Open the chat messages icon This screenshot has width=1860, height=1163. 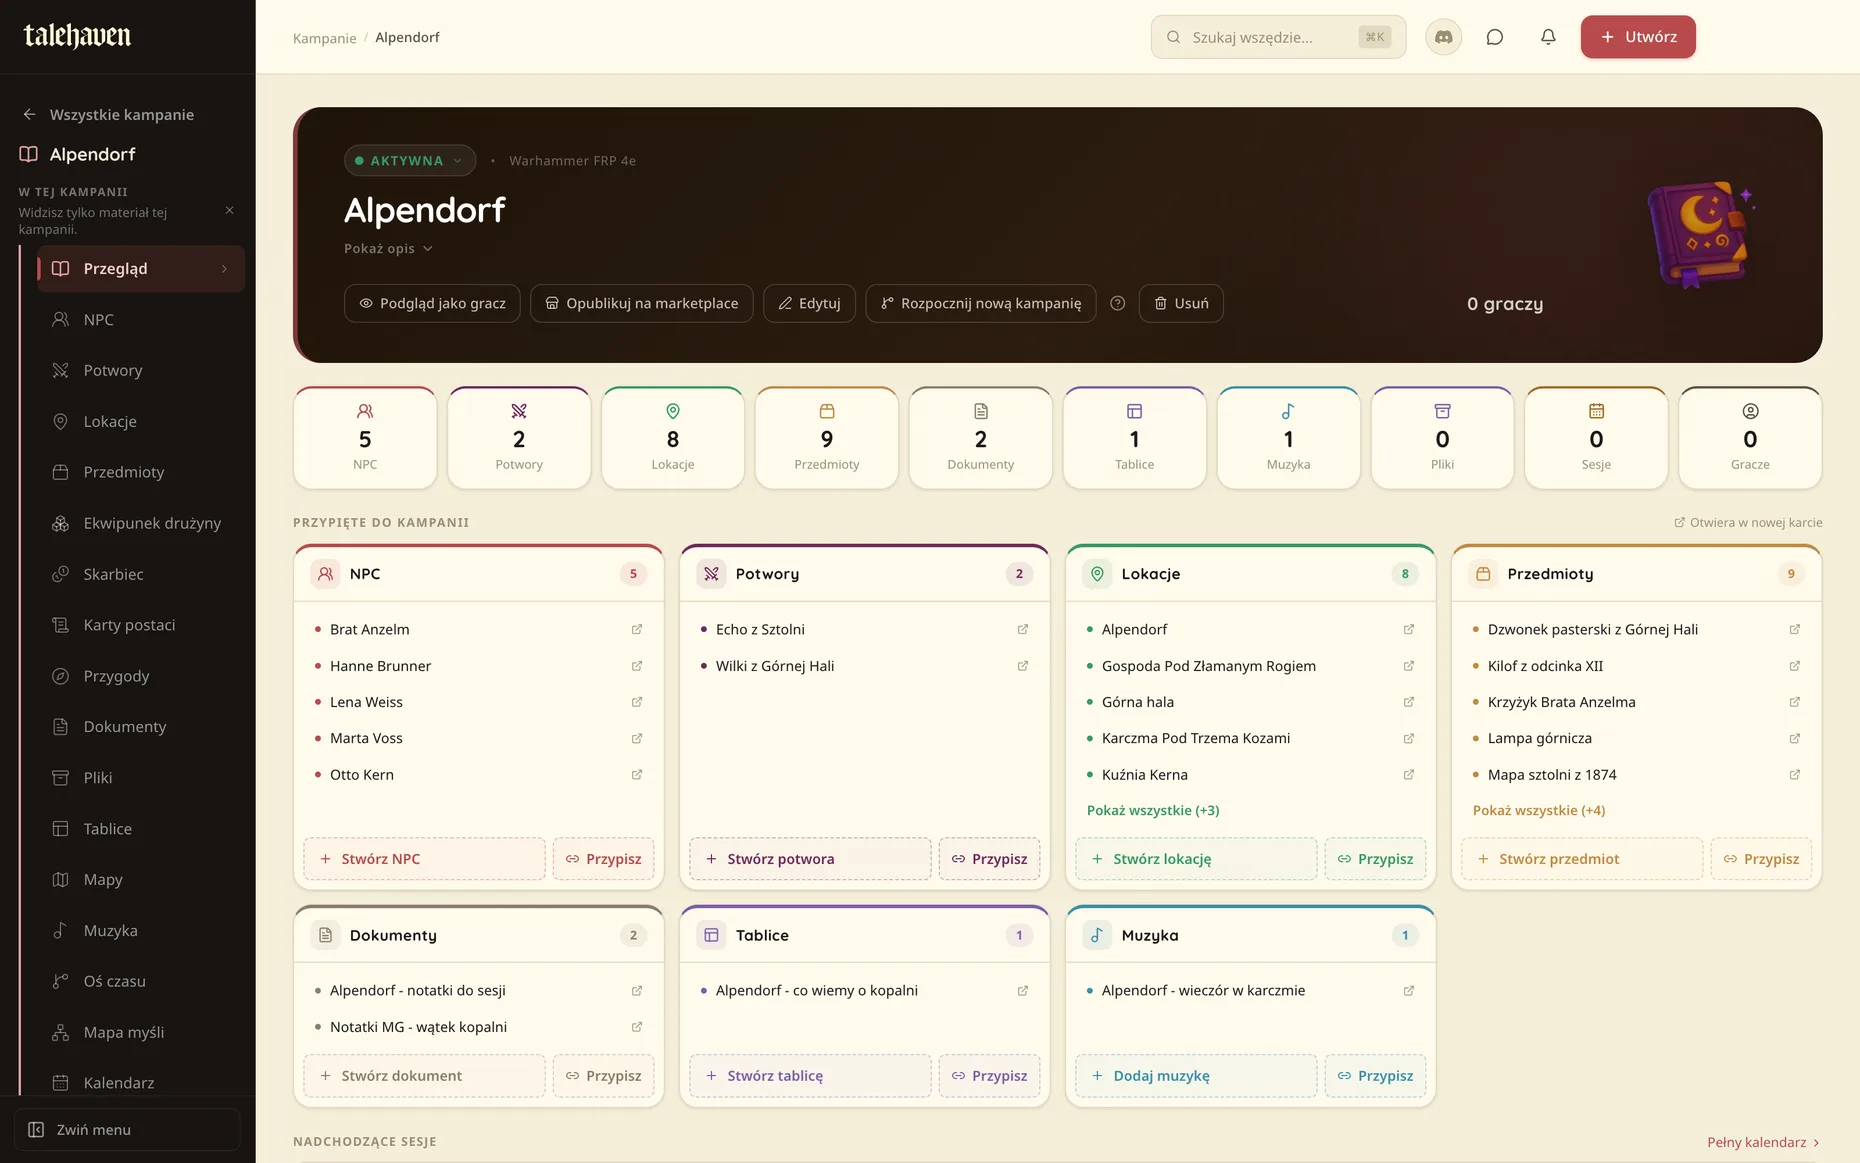tap(1495, 37)
